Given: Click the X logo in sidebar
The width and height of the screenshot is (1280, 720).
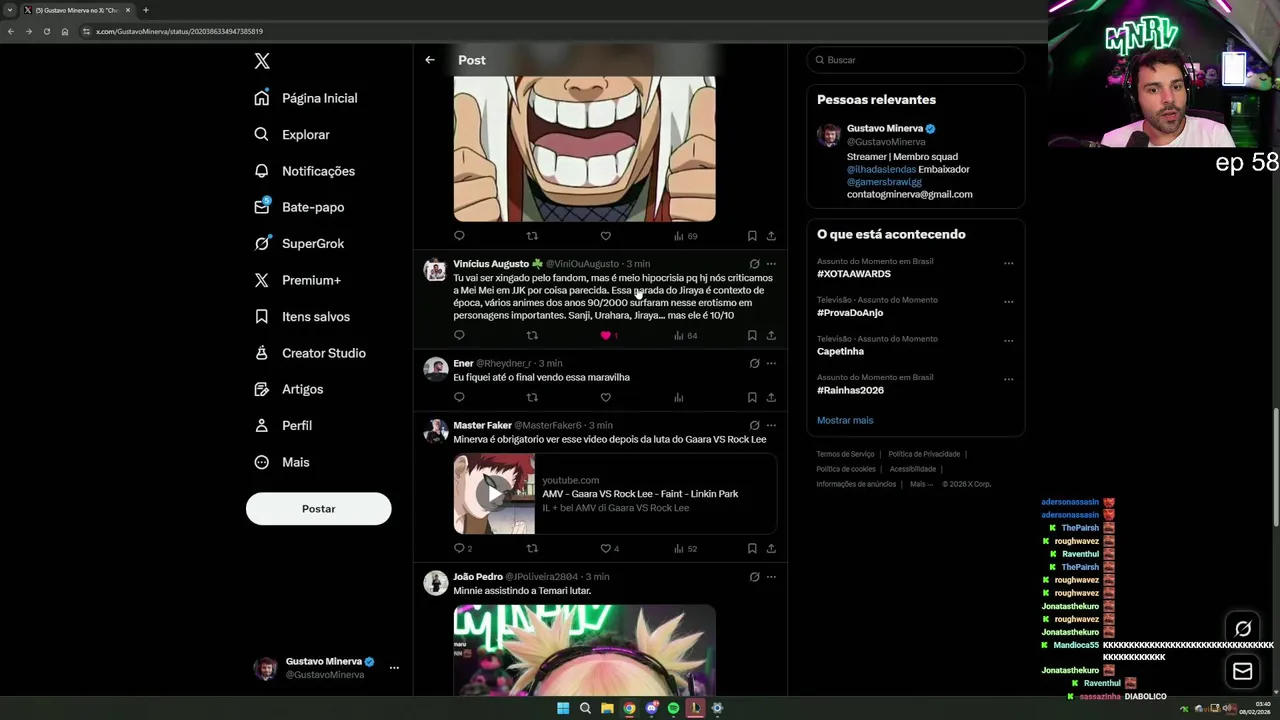Looking at the screenshot, I should pyautogui.click(x=262, y=61).
